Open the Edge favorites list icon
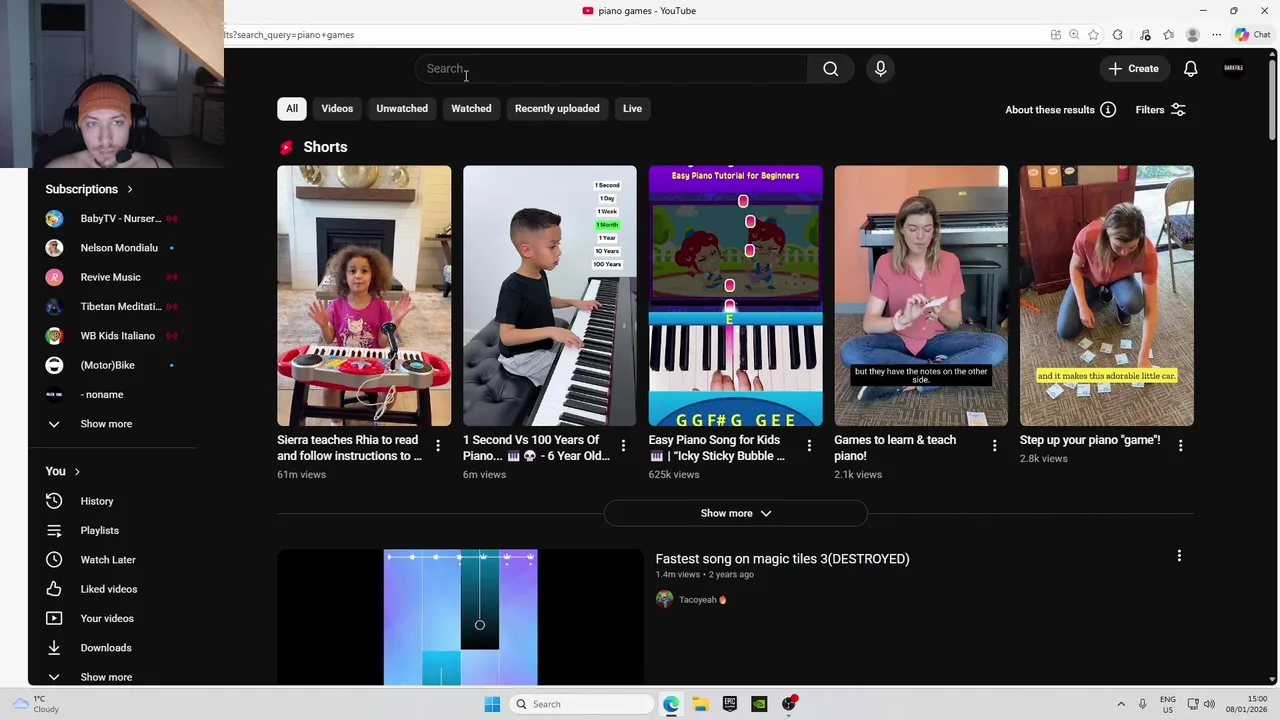1280x720 pixels. click(1168, 35)
